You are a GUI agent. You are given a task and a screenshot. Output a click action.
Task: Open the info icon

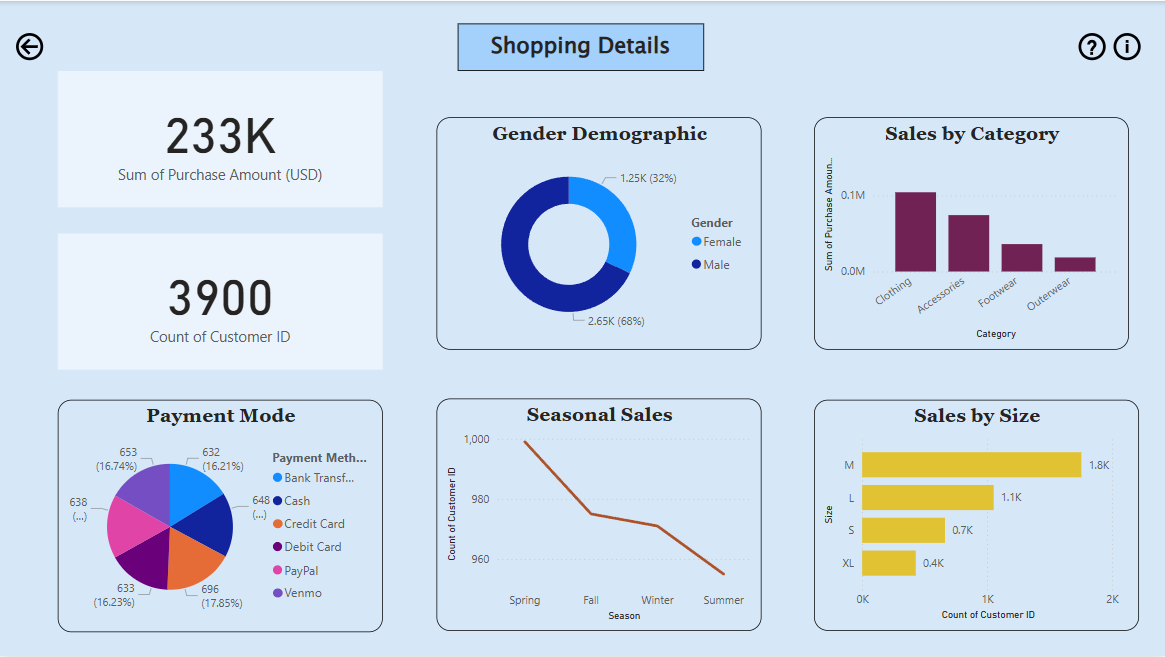(1127, 47)
